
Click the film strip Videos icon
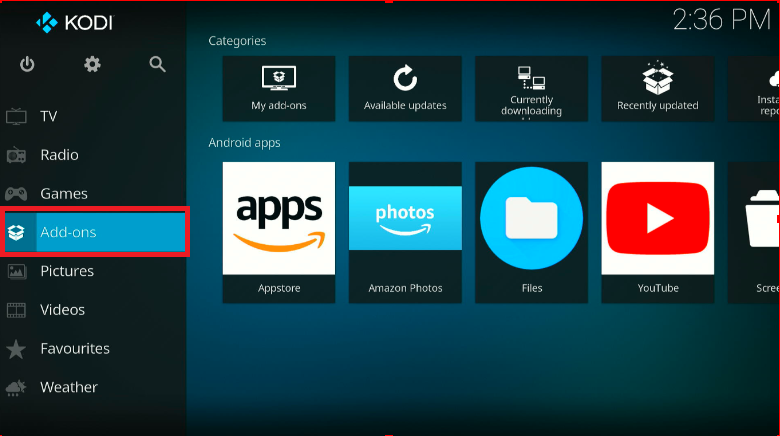click(16, 310)
